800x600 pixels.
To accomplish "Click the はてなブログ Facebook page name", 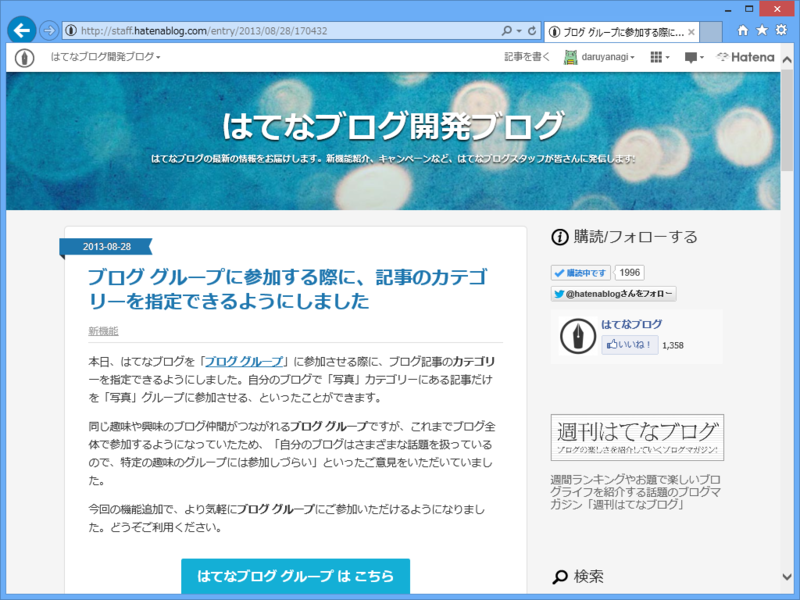I will coord(632,324).
